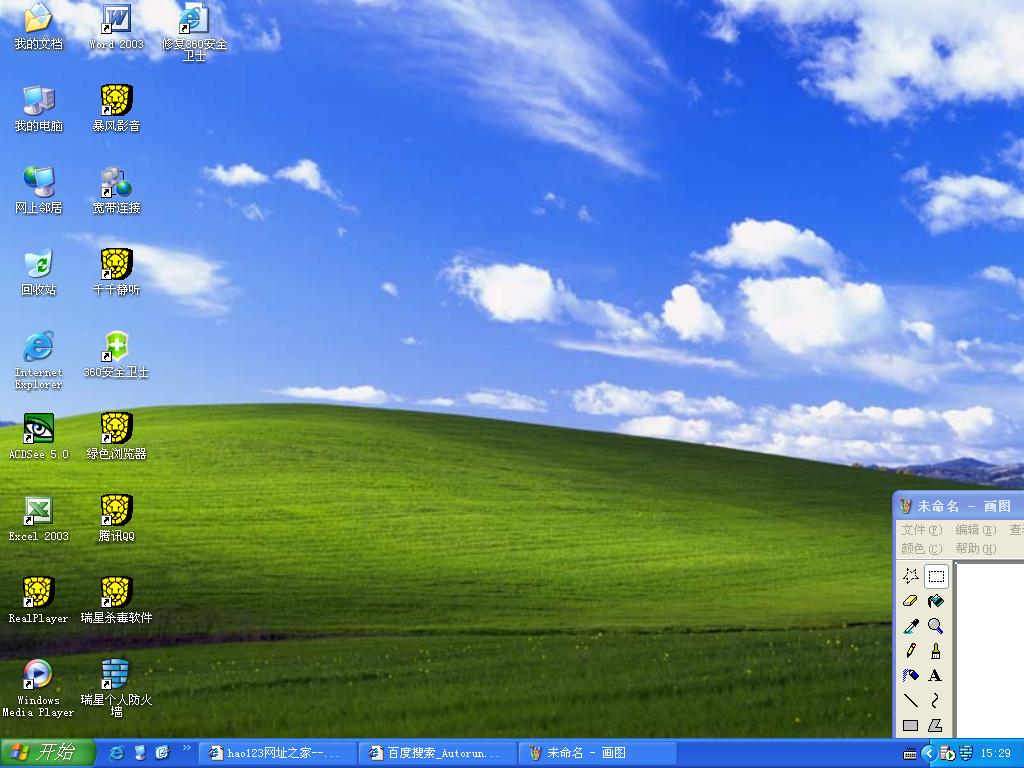Select the Excel 2003 desktop shortcut
This screenshot has height=768, width=1024.
pos(39,519)
